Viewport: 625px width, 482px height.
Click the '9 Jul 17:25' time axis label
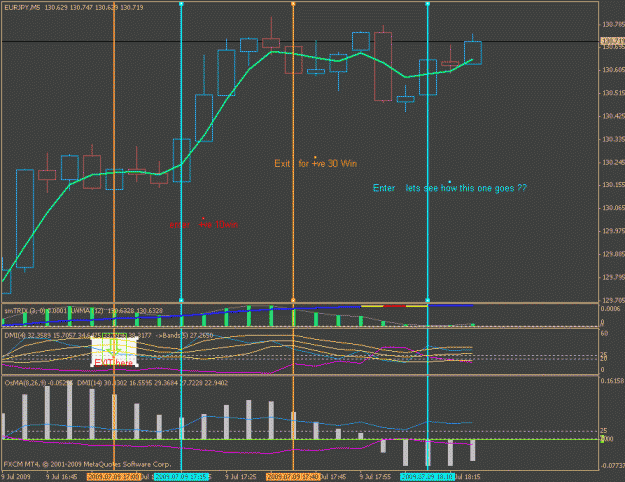240,477
